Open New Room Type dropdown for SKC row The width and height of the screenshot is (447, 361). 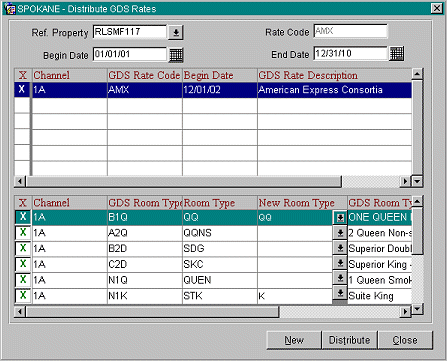coord(340,263)
